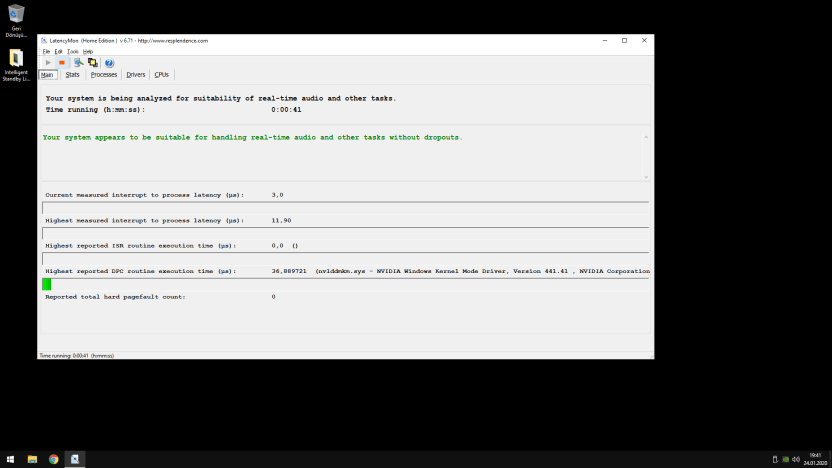Open File Explorer from the taskbar
Image resolution: width=832 pixels, height=468 pixels.
pyautogui.click(x=32, y=460)
